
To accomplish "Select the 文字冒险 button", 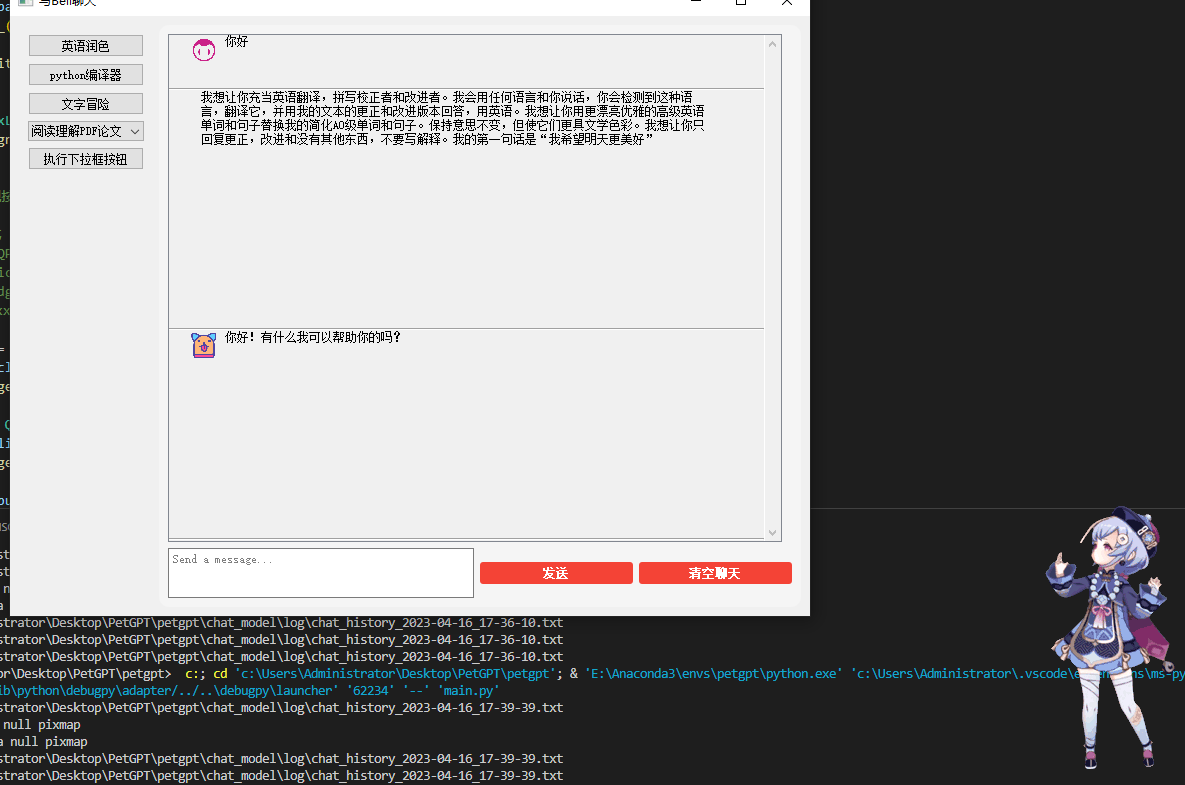I will 85,104.
